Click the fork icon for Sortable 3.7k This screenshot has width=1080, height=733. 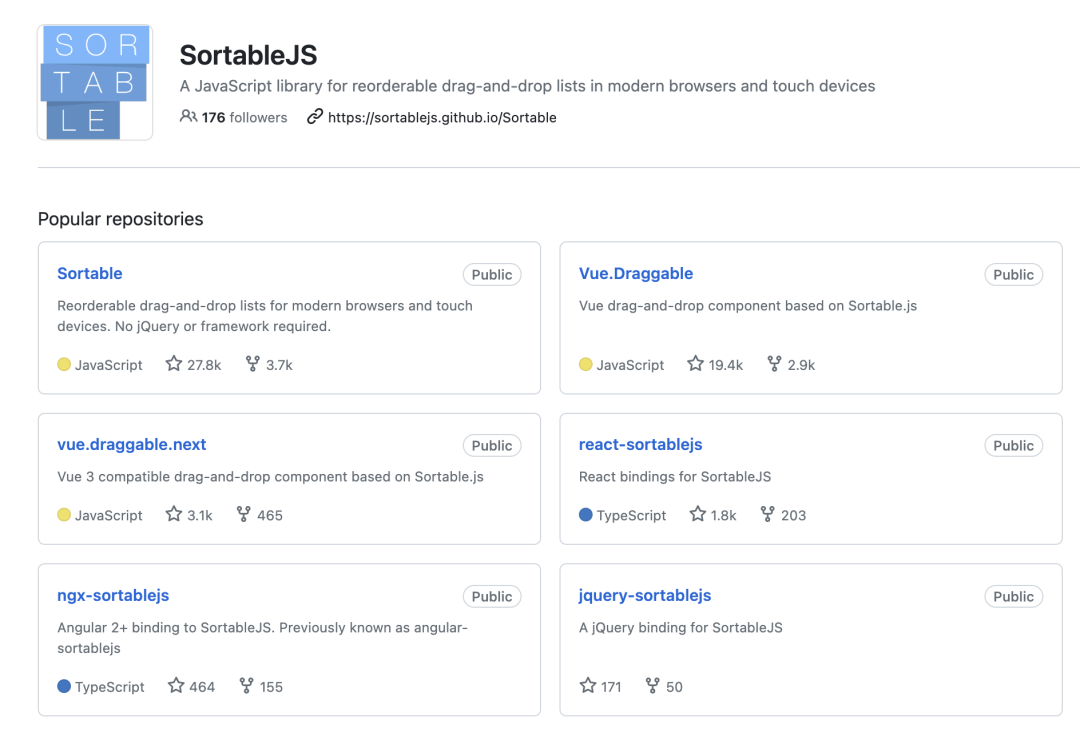[253, 364]
